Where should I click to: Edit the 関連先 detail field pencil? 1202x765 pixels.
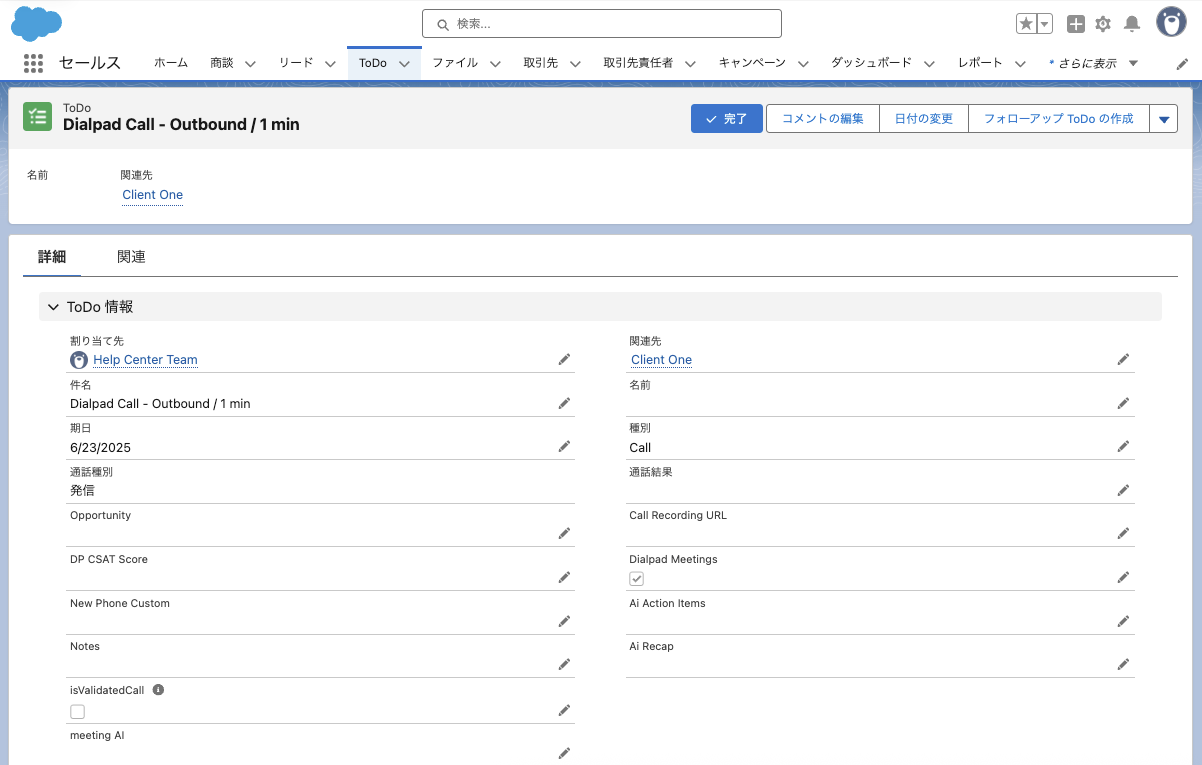[1123, 359]
